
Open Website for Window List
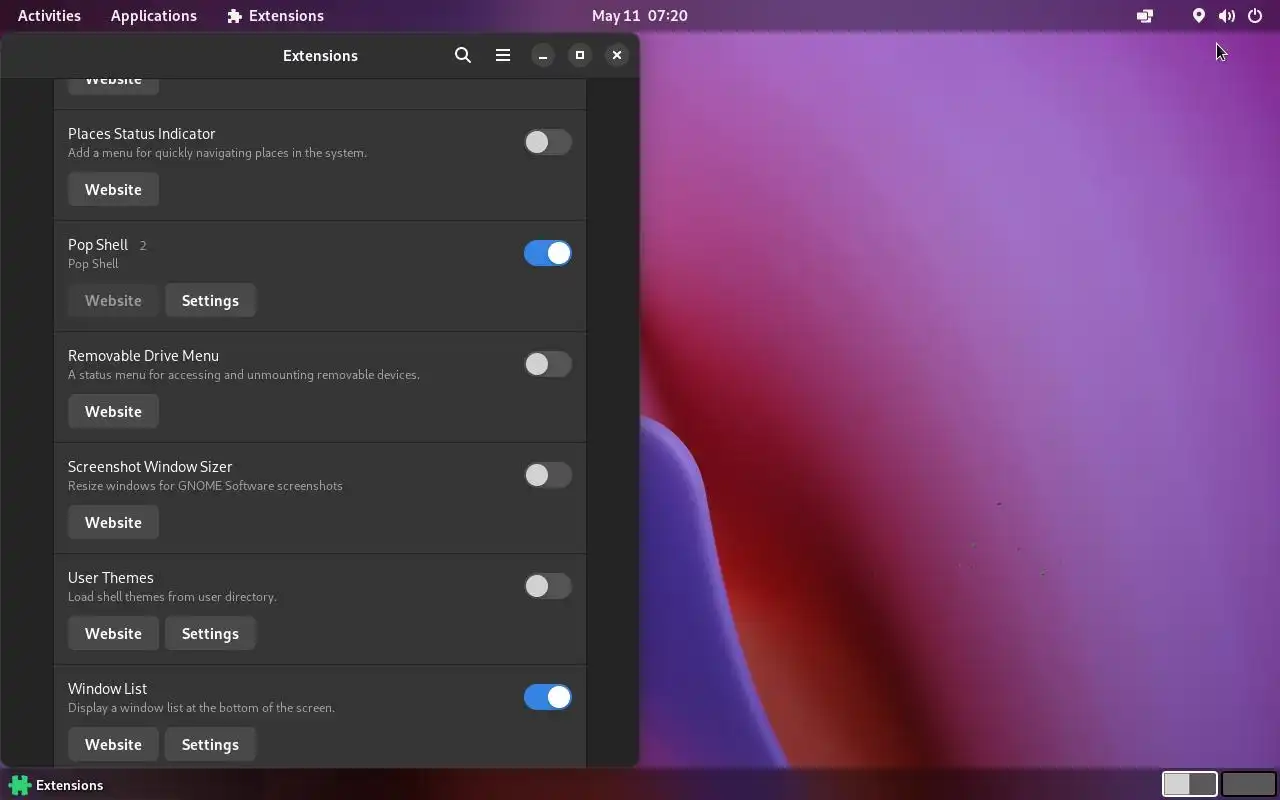tap(113, 745)
